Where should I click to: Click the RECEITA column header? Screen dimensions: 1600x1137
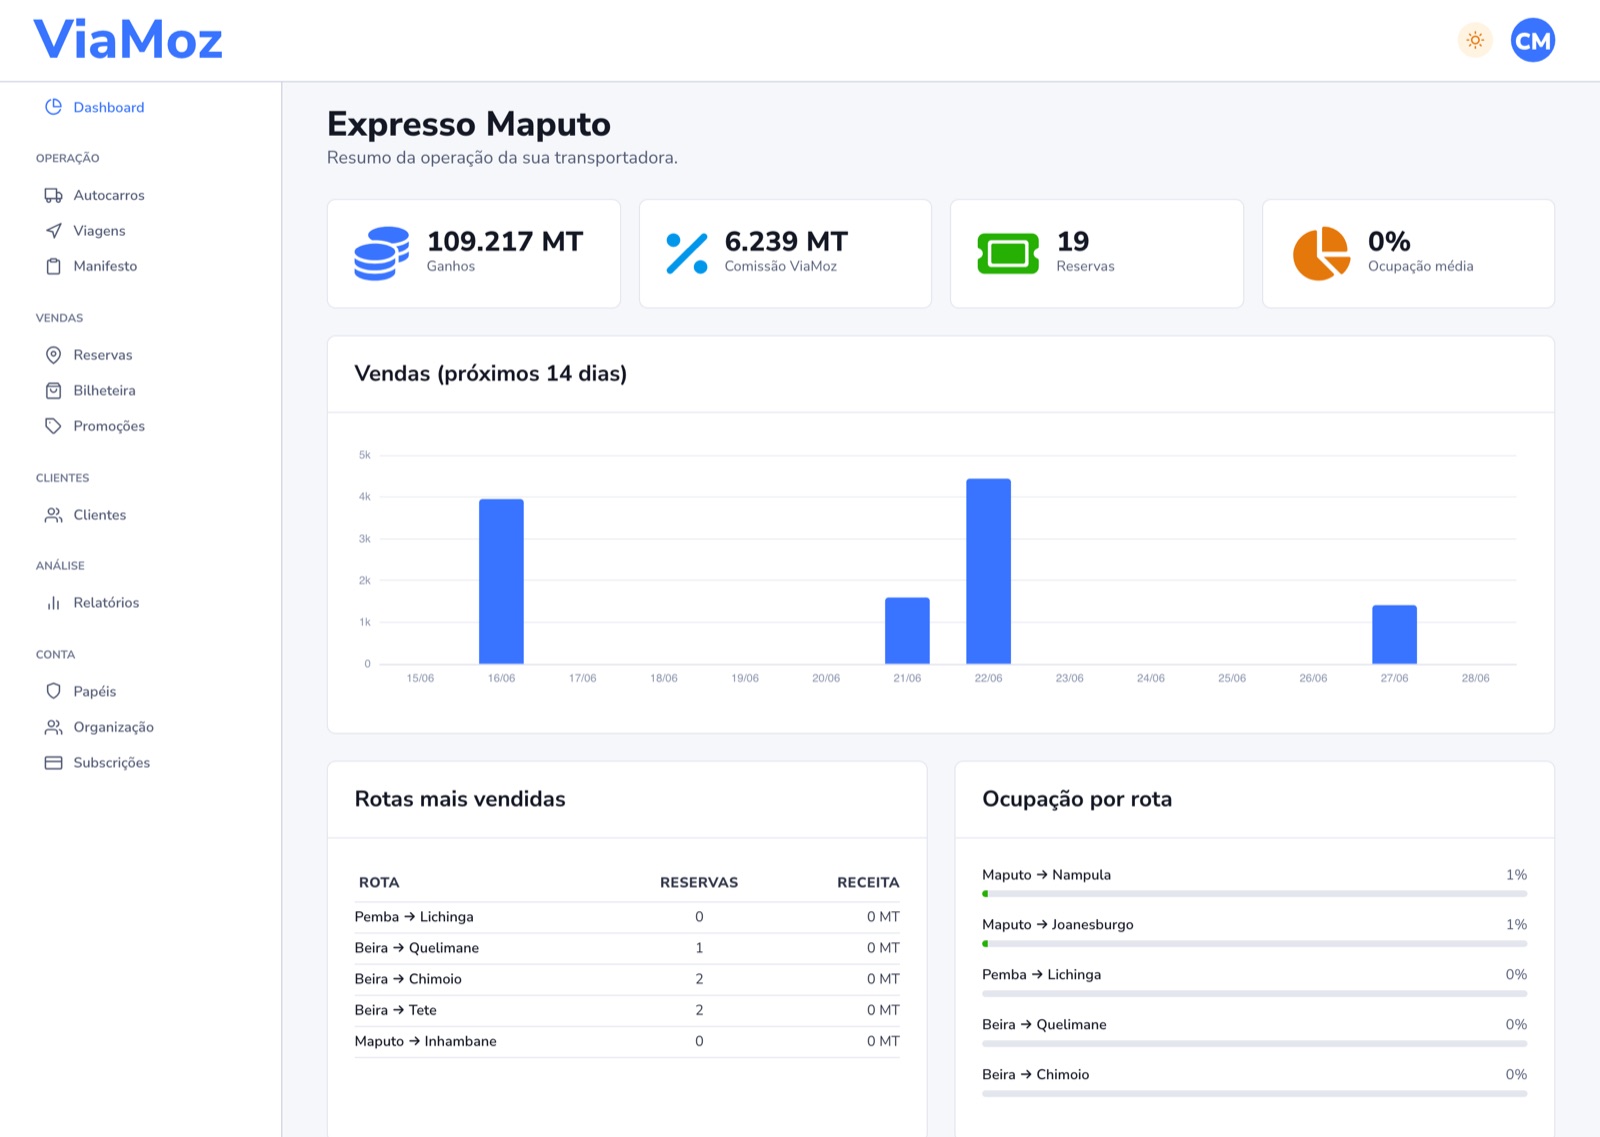pyautogui.click(x=868, y=883)
